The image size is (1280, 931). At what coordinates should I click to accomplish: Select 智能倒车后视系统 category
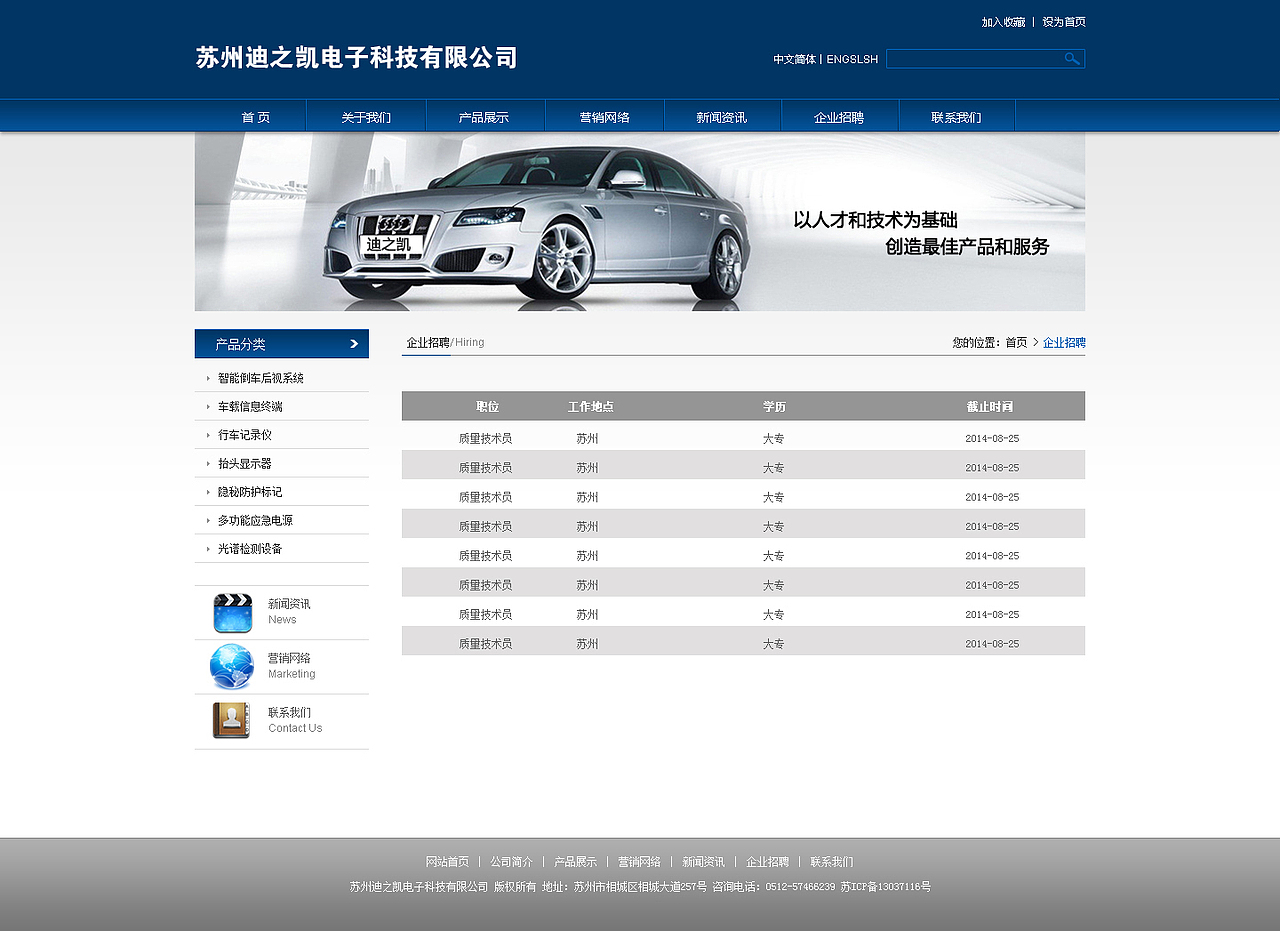click(x=261, y=378)
